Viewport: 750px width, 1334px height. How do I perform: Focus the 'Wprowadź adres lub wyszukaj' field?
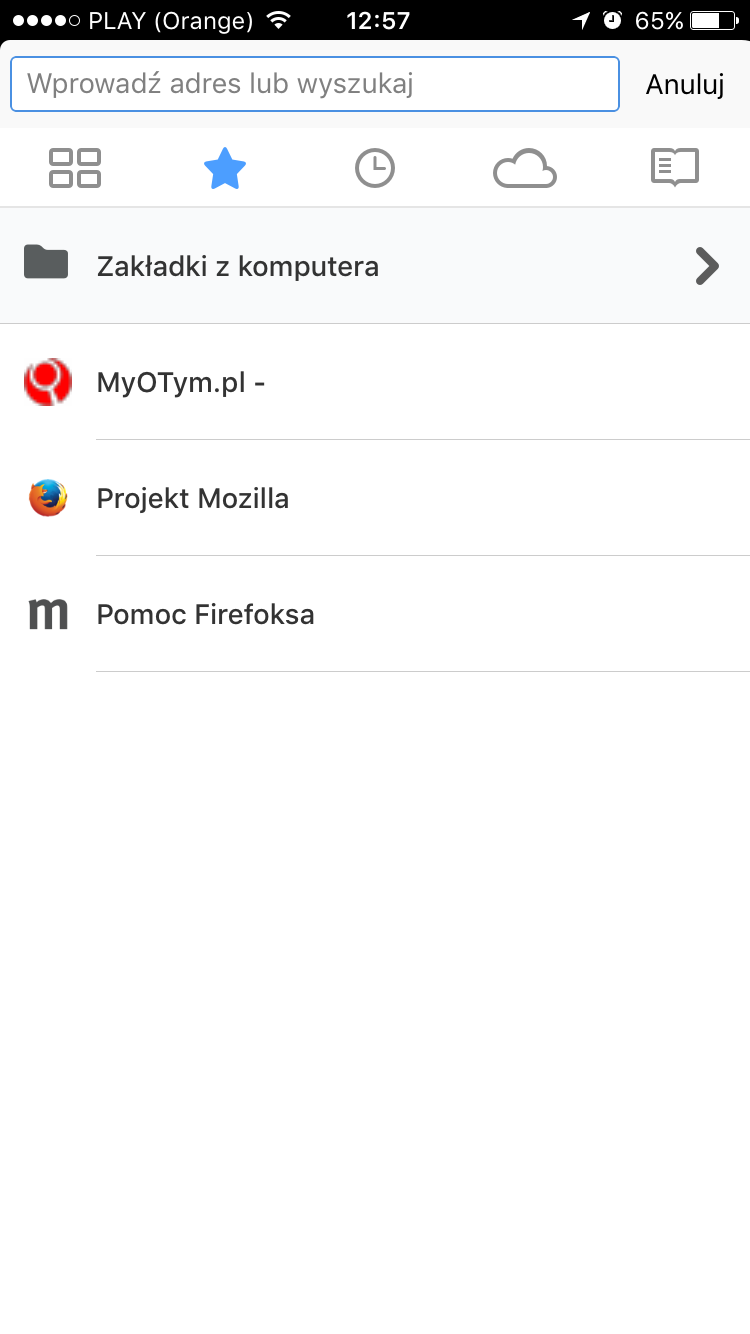(x=315, y=84)
